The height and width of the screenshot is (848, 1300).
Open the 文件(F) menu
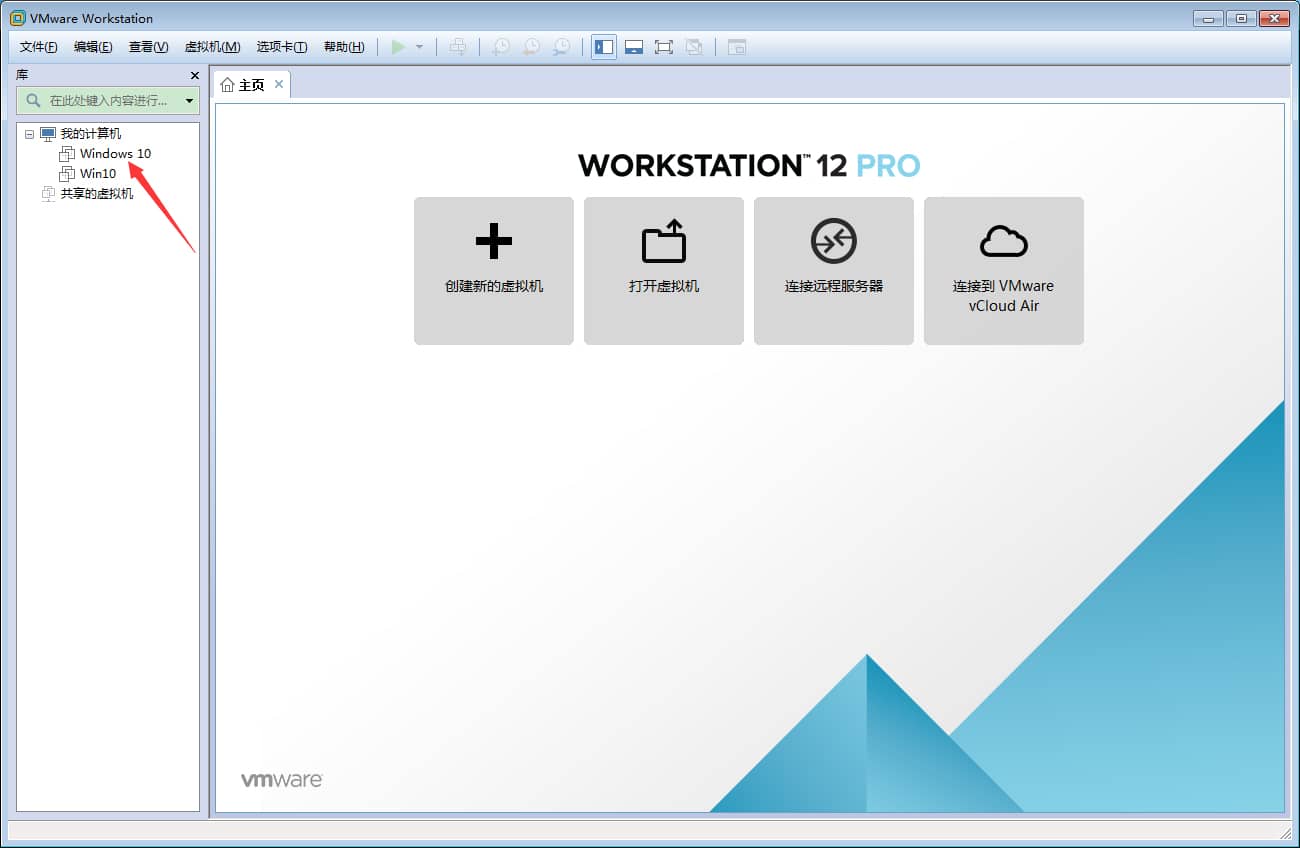pyautogui.click(x=39, y=47)
